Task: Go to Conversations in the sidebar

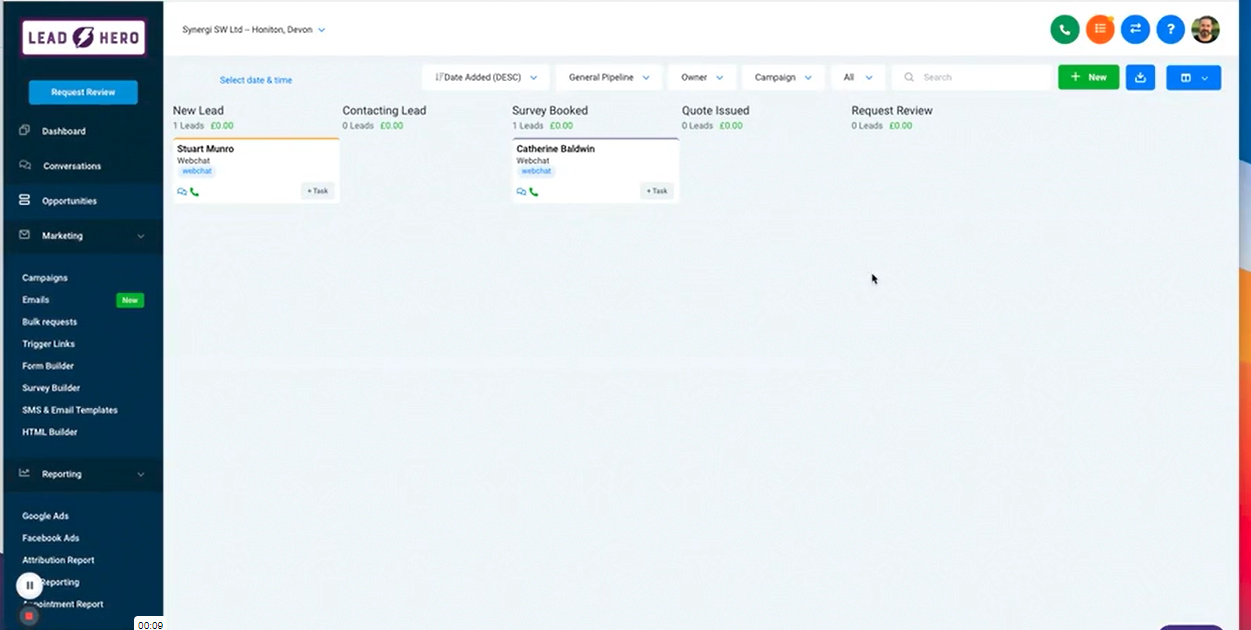Action: point(71,166)
